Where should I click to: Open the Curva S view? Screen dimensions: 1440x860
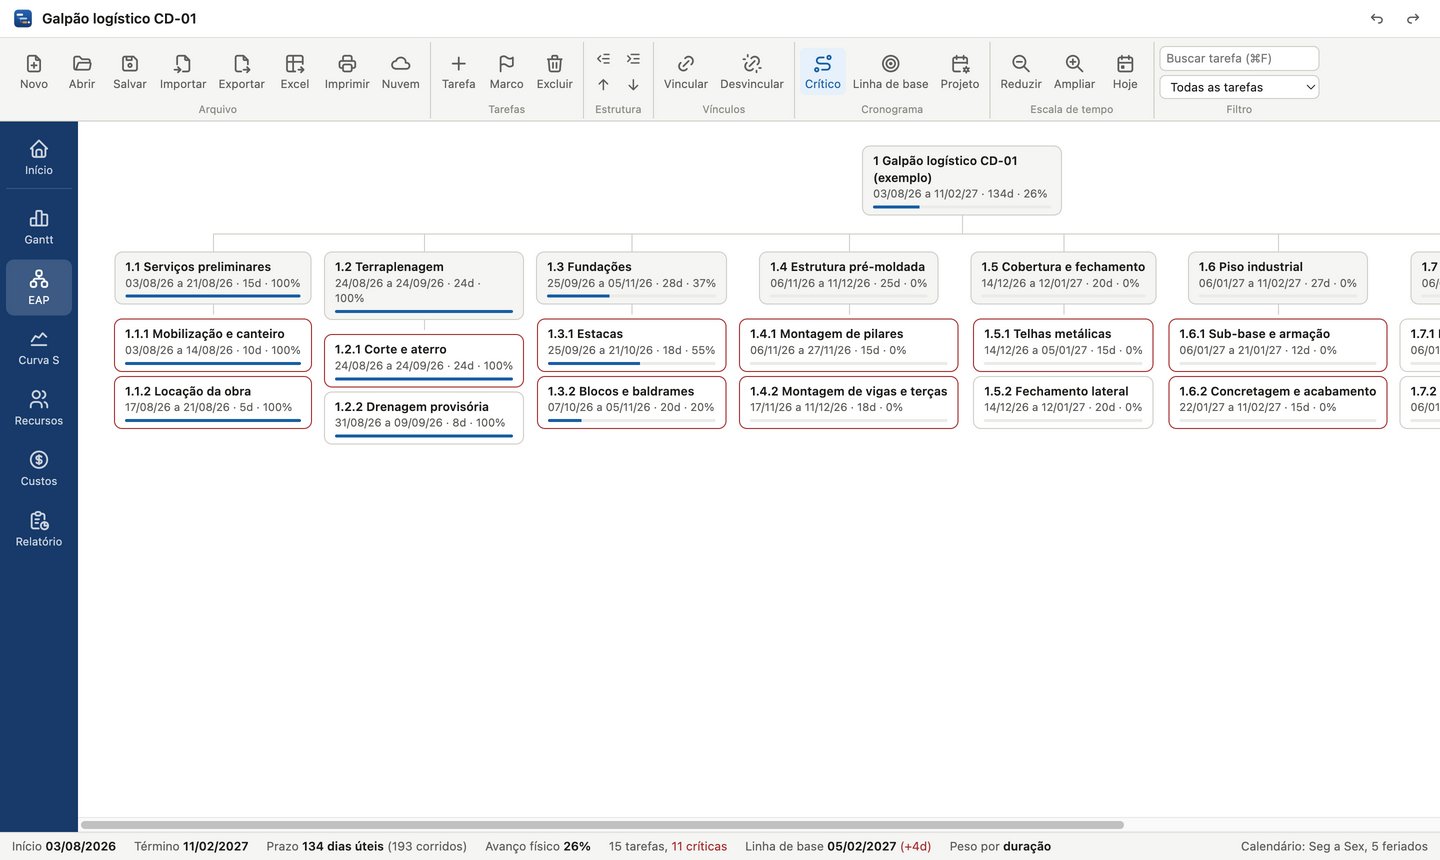click(x=39, y=347)
